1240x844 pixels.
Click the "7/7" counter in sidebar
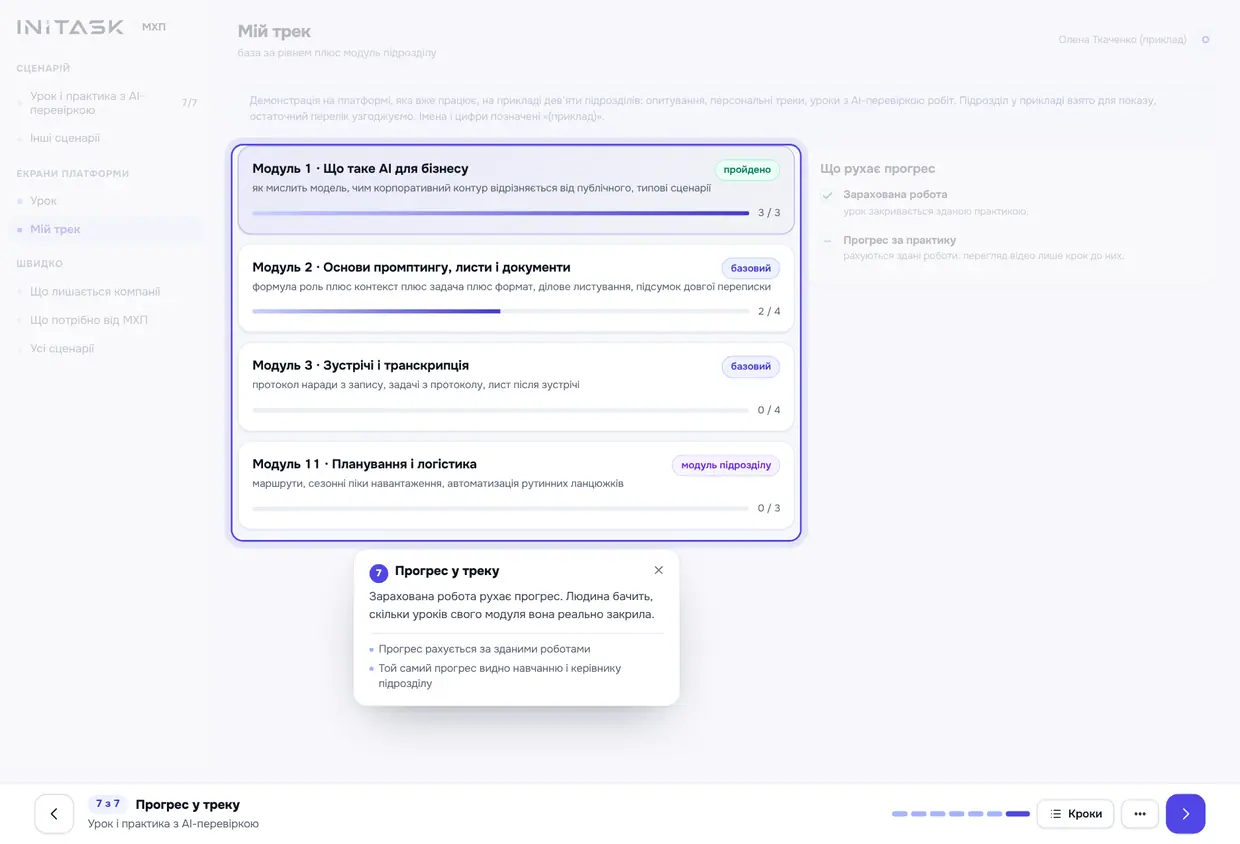click(x=189, y=103)
